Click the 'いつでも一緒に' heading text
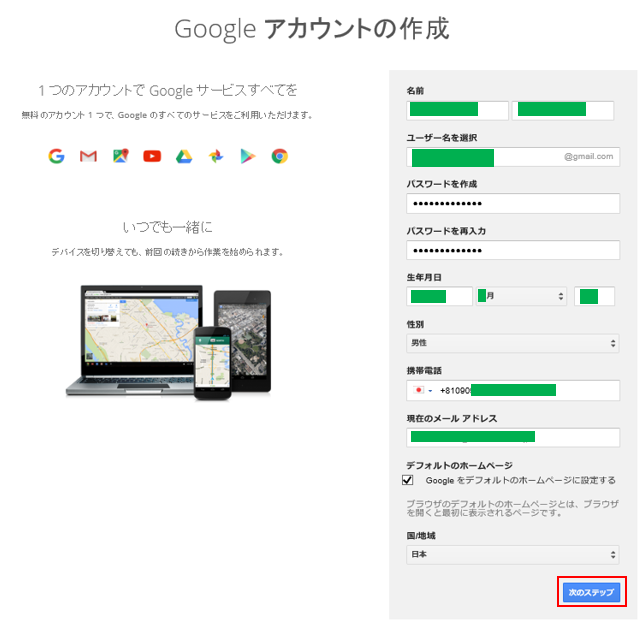643x624 pixels. click(168, 227)
